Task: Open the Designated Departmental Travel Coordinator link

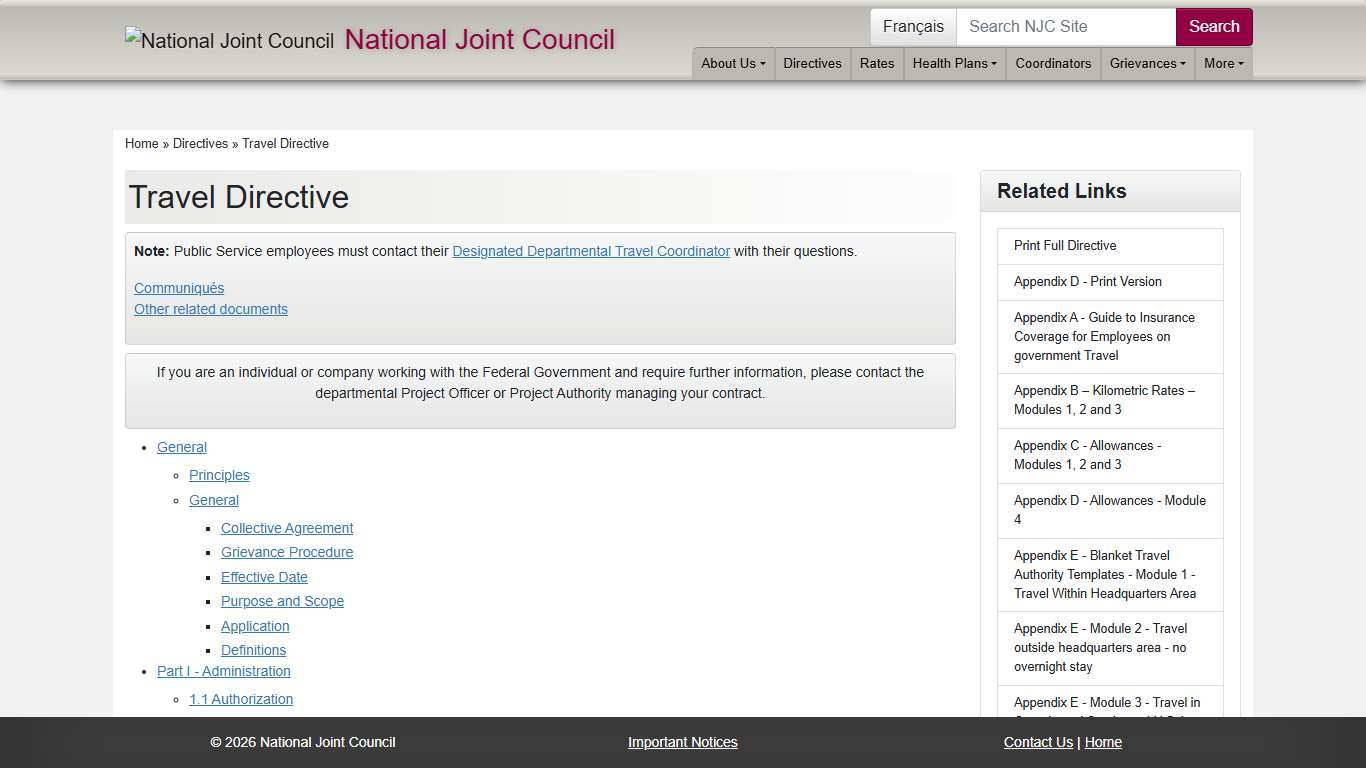Action: pos(591,251)
